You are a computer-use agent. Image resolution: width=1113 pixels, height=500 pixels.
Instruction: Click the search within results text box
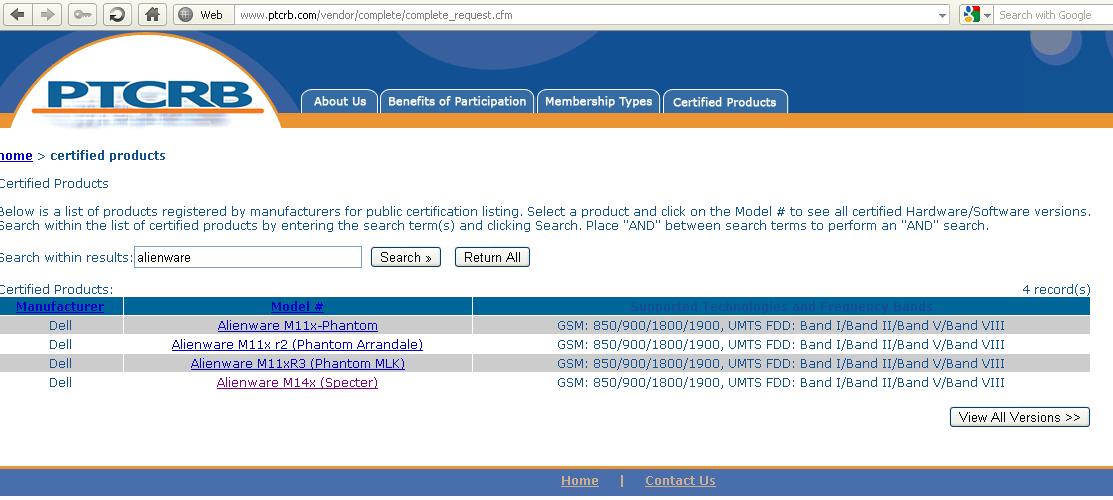pyautogui.click(x=248, y=257)
